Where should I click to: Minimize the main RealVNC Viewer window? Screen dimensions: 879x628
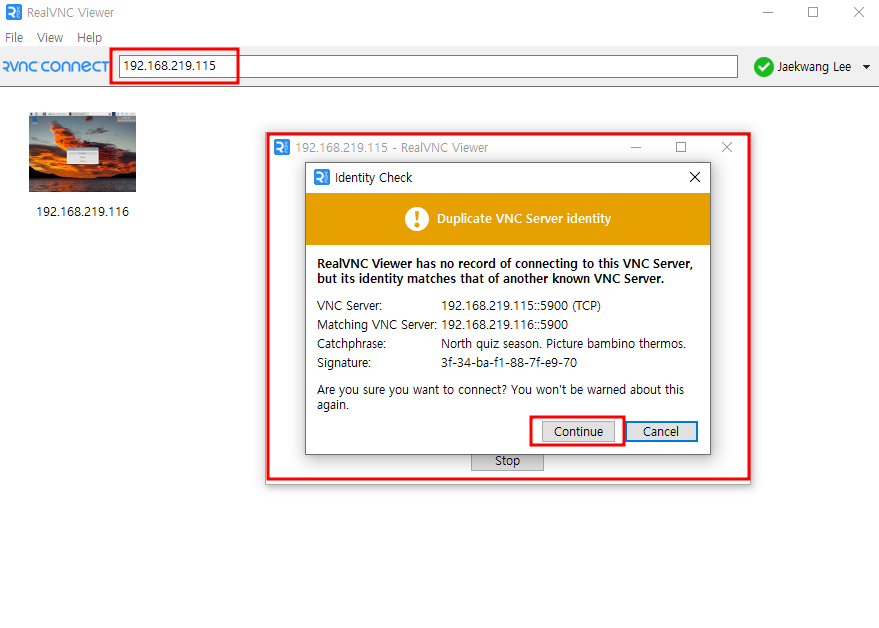tap(768, 12)
